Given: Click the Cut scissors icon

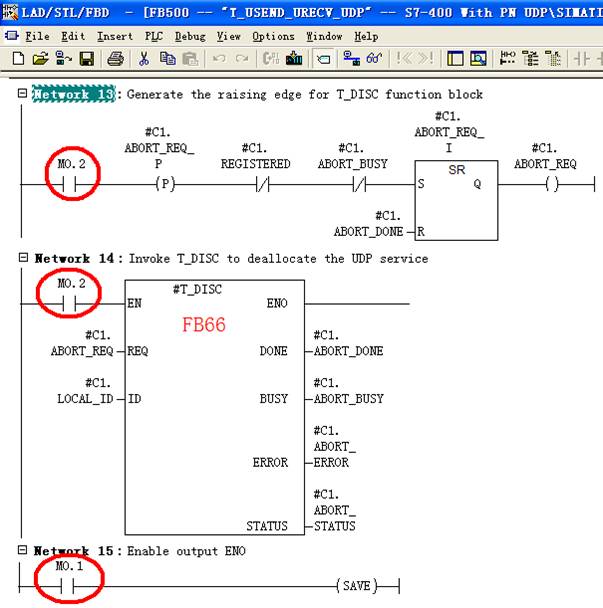Looking at the screenshot, I should pyautogui.click(x=144, y=59).
